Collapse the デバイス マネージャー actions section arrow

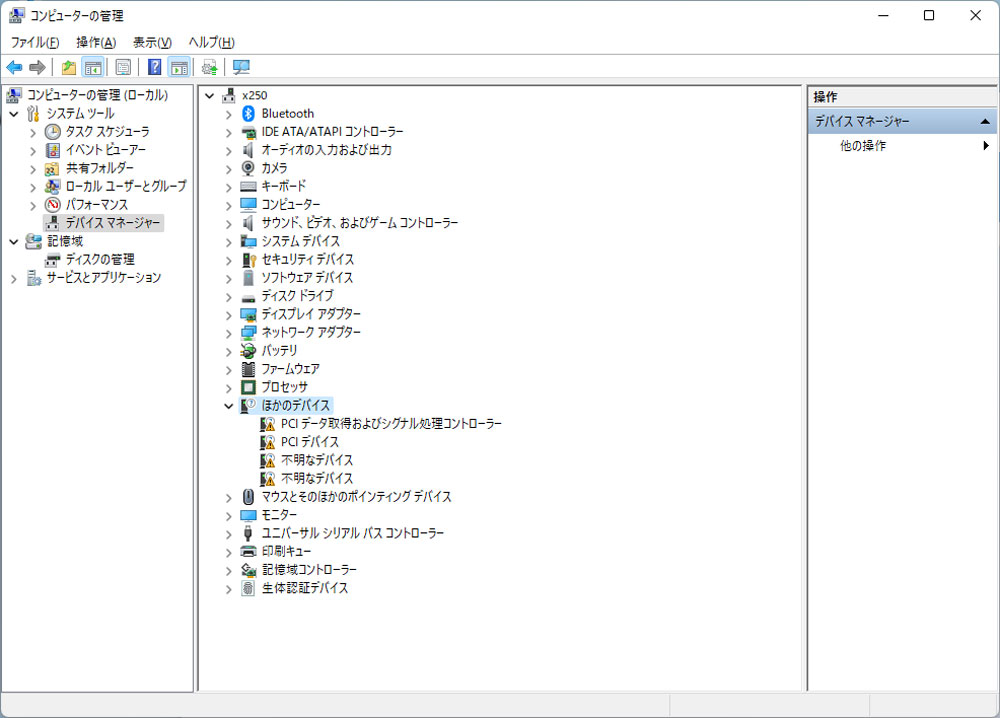[x=985, y=121]
